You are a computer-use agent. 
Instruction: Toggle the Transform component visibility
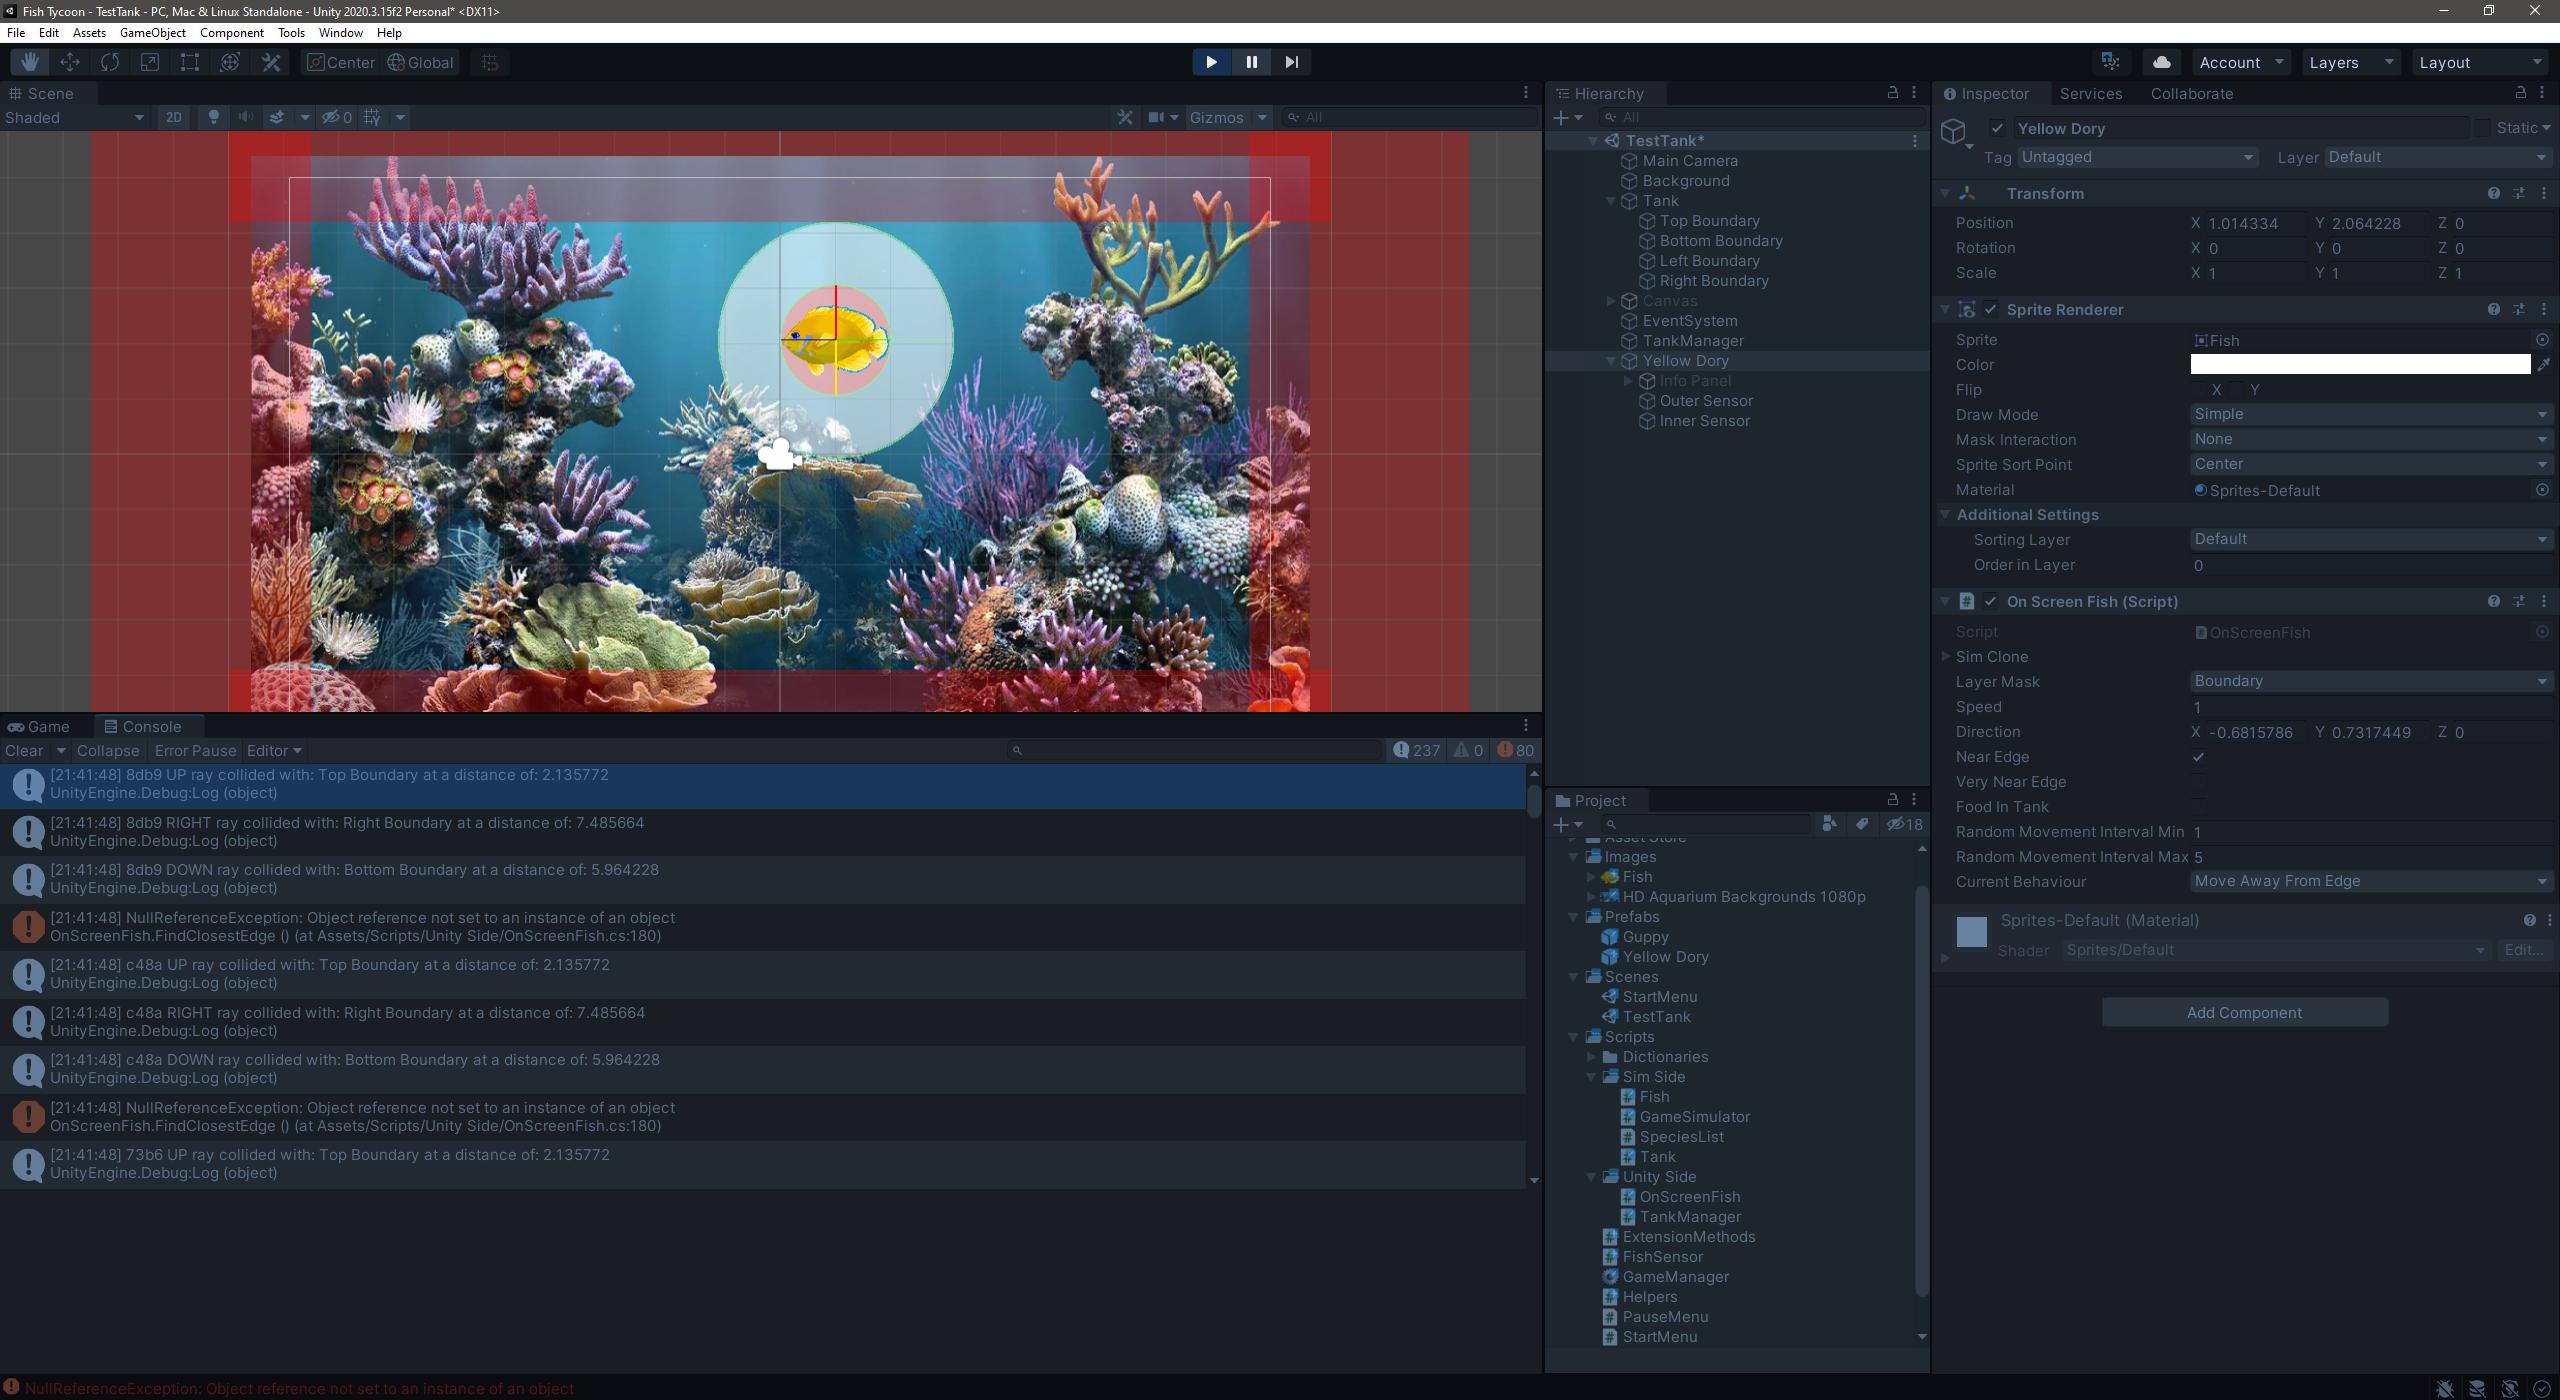point(1943,191)
